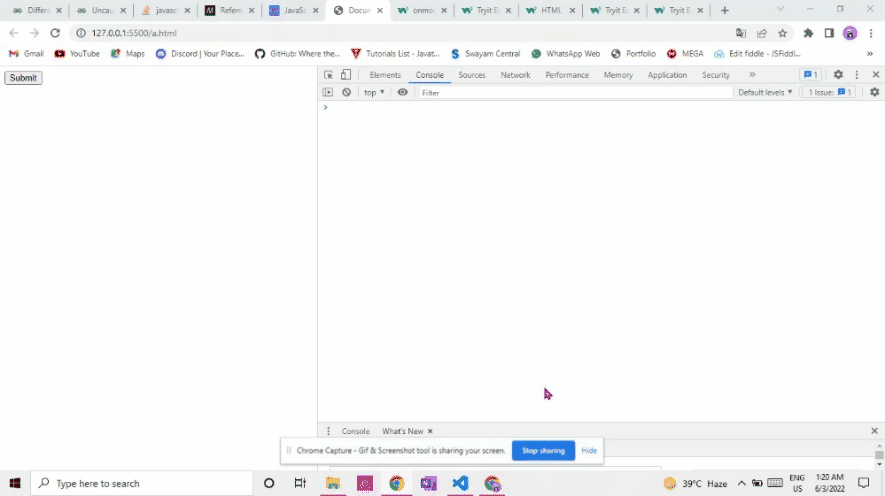Viewport: 885px width, 496px height.
Task: Open the WhatsApp Web bookmark
Action: coord(566,54)
